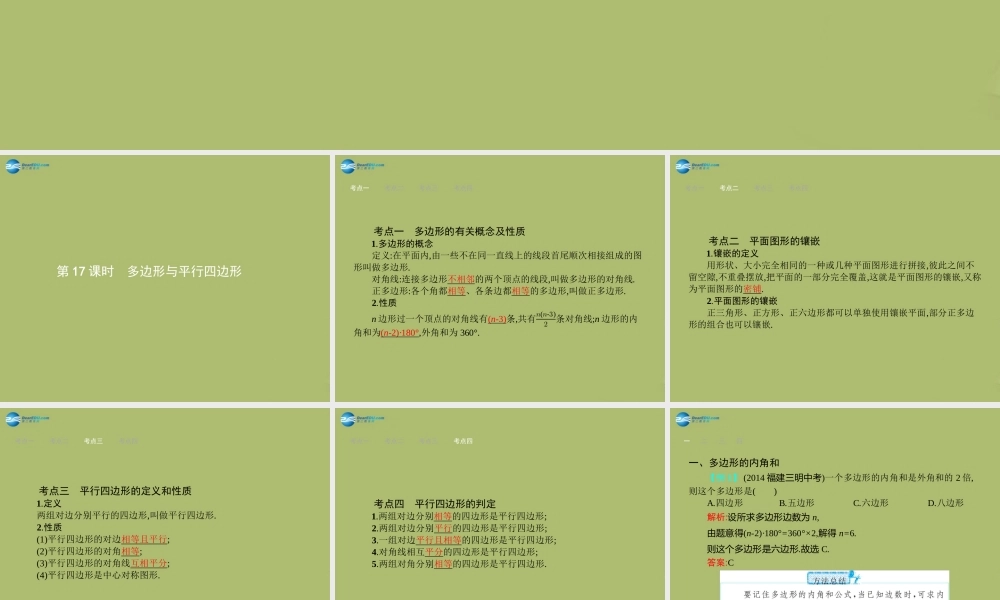Image resolution: width=1000 pixels, height=600 pixels.
Task: Click the logo on the 多边形的内角和 slide
Action: tap(697, 419)
